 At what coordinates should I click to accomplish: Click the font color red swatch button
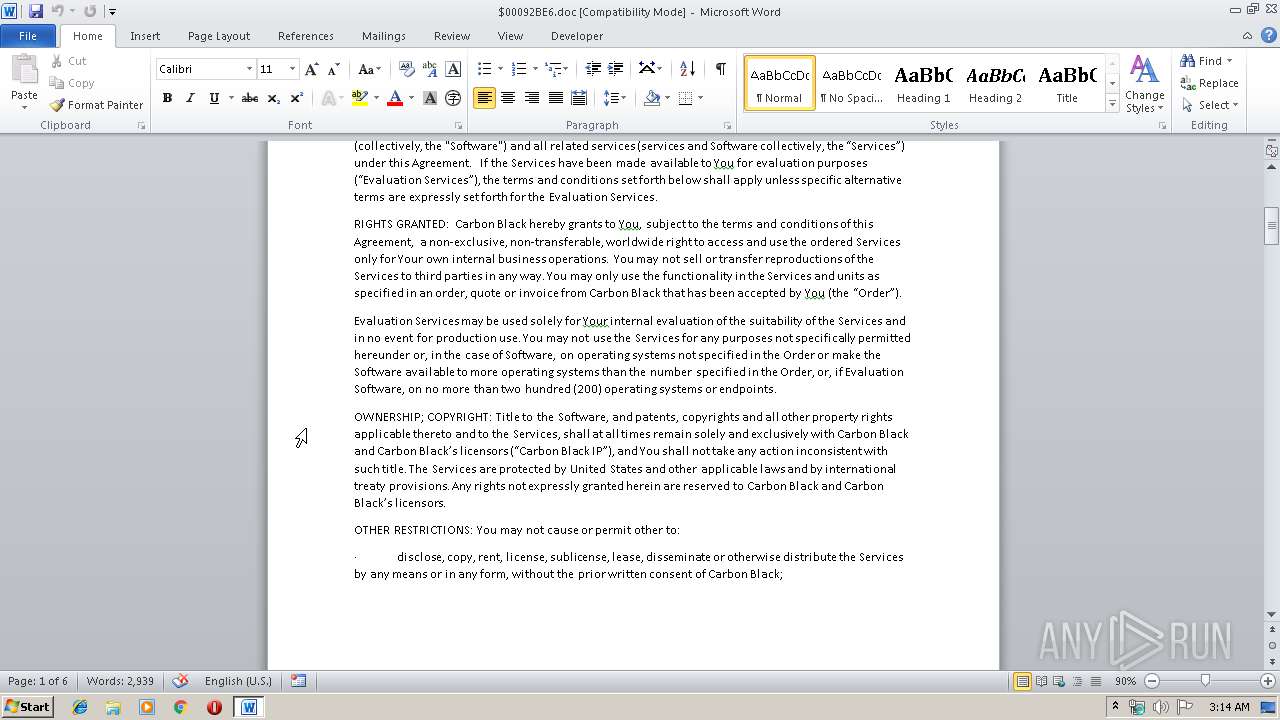pos(394,98)
